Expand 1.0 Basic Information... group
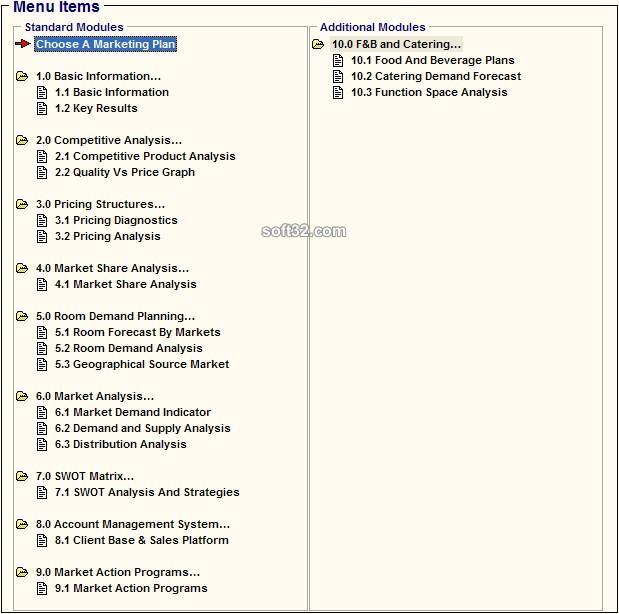The image size is (619, 614). point(98,76)
